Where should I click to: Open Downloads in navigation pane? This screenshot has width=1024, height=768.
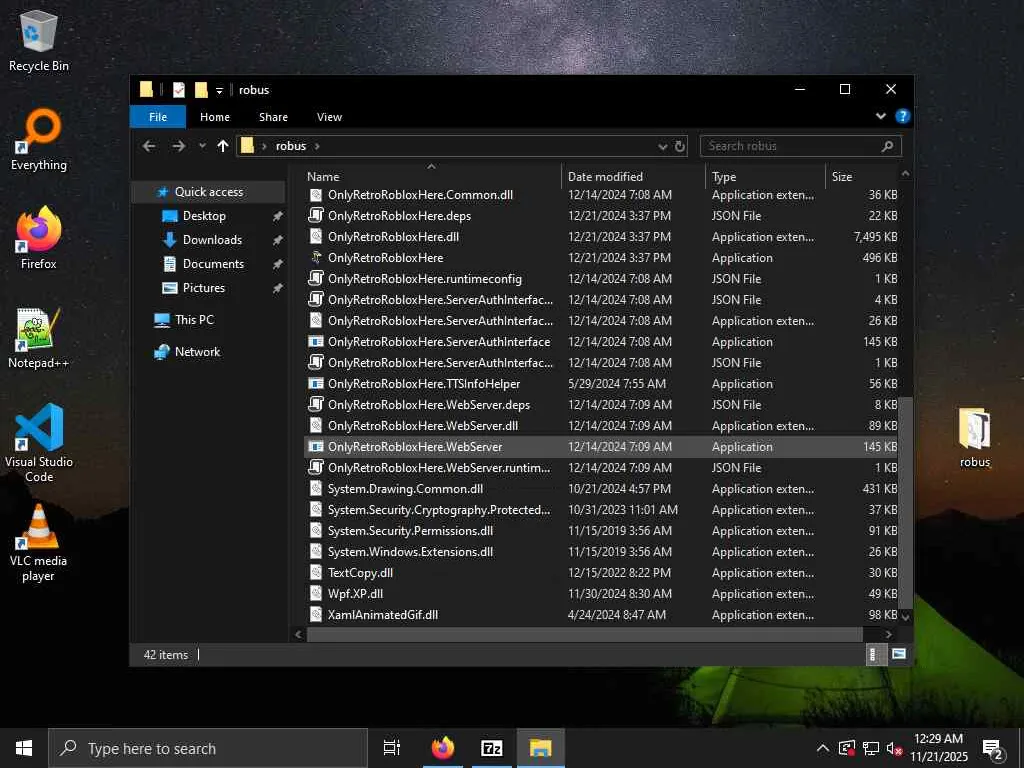click(212, 240)
